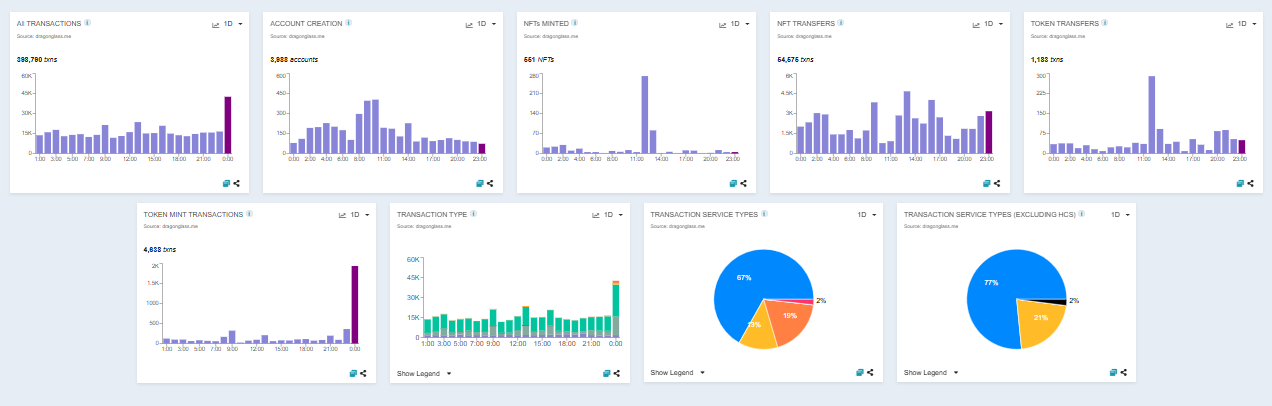This screenshot has width=1272, height=406.
Task: Click chart-type icon on Token Mint Transactions card
Action: 342,215
